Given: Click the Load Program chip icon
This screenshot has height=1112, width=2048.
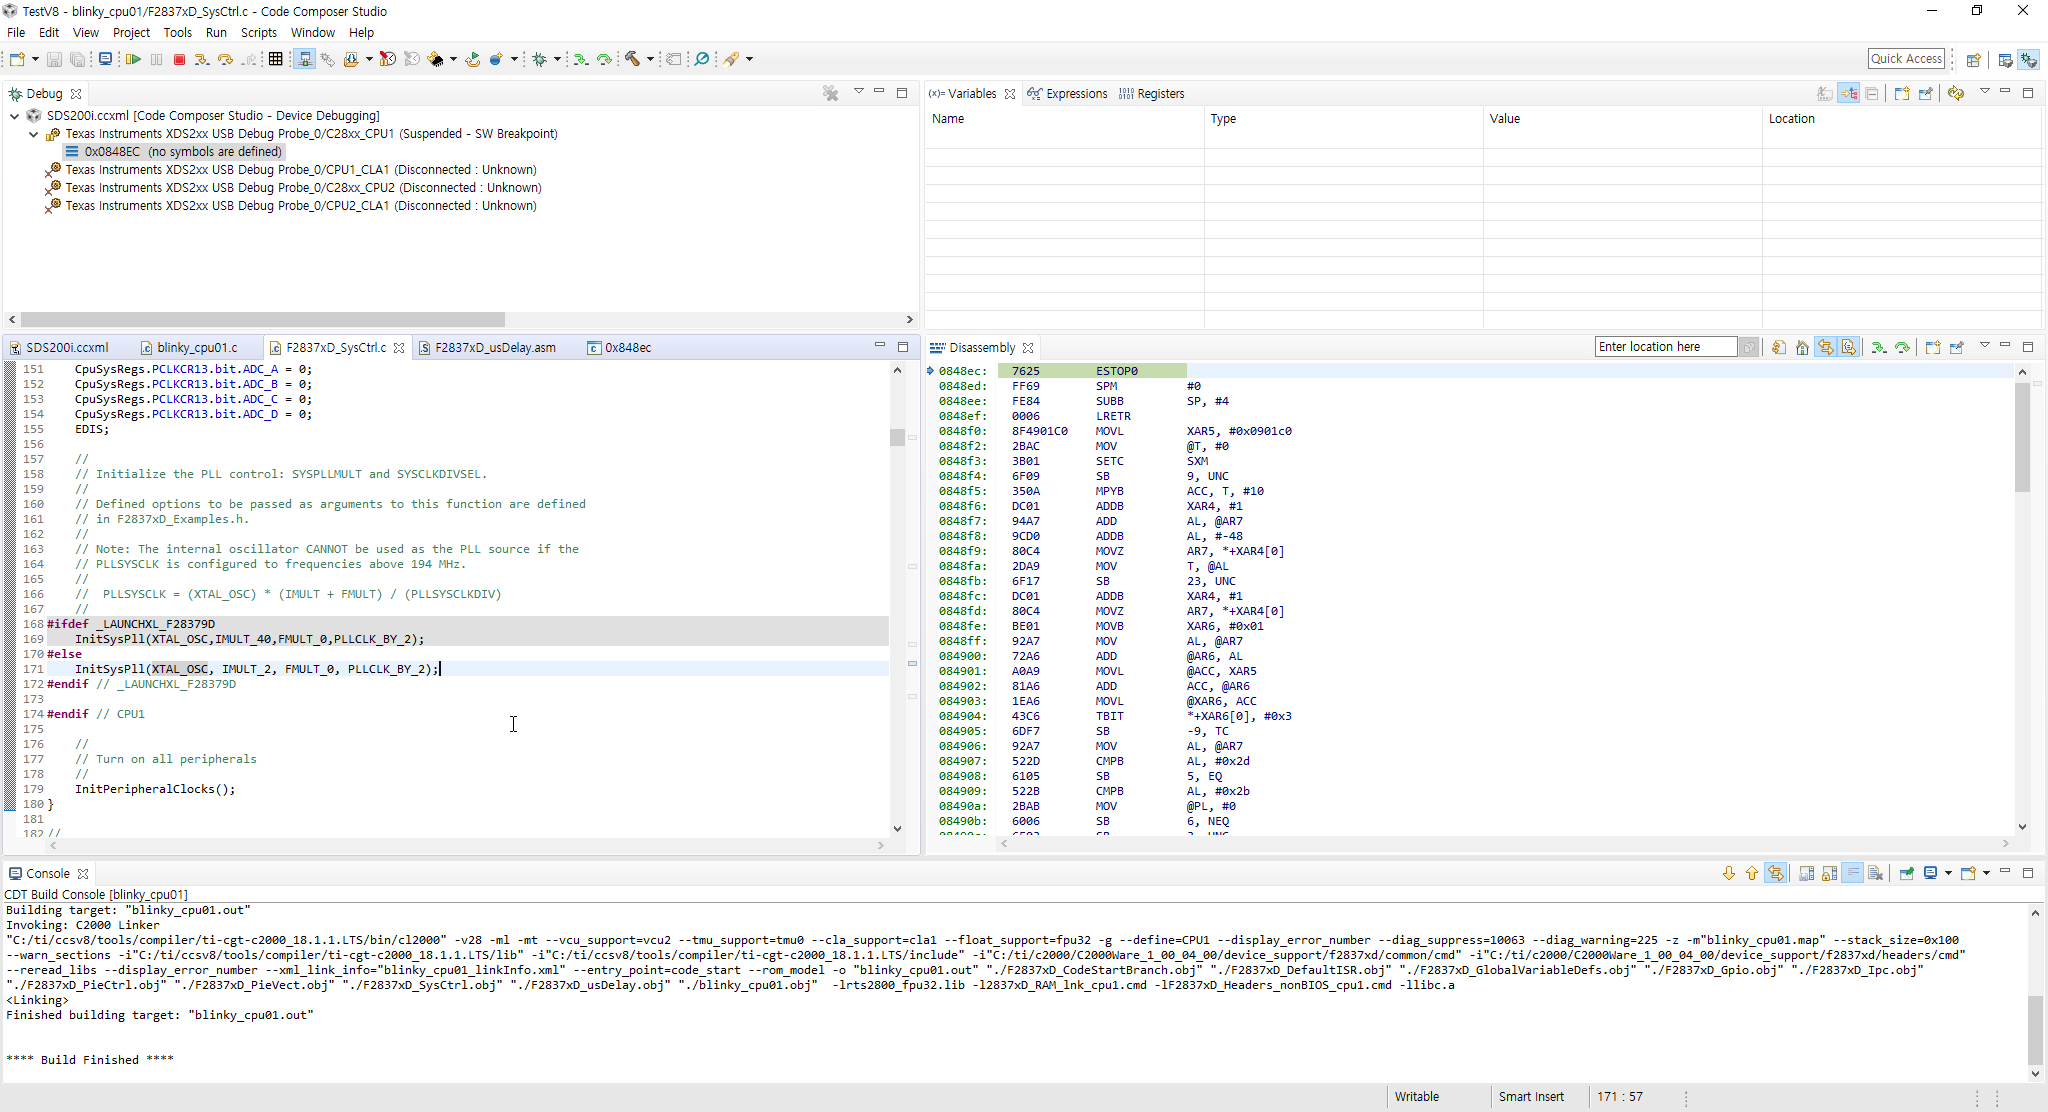Looking at the screenshot, I should click(x=436, y=60).
